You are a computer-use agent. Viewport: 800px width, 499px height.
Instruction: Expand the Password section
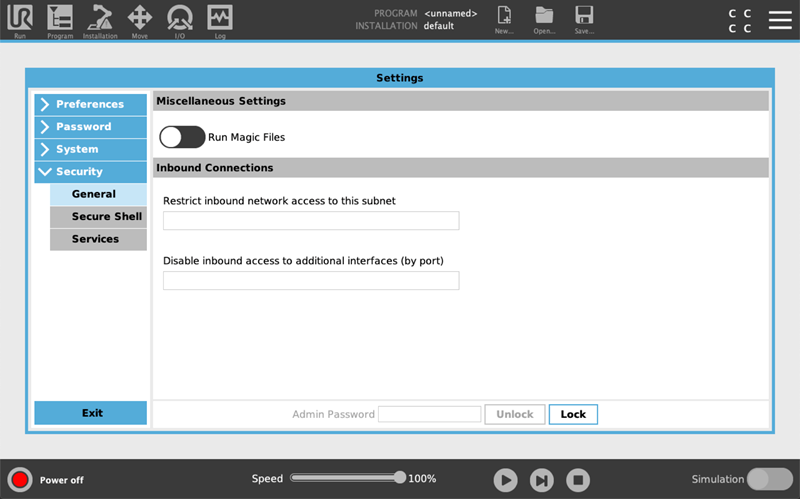click(90, 127)
